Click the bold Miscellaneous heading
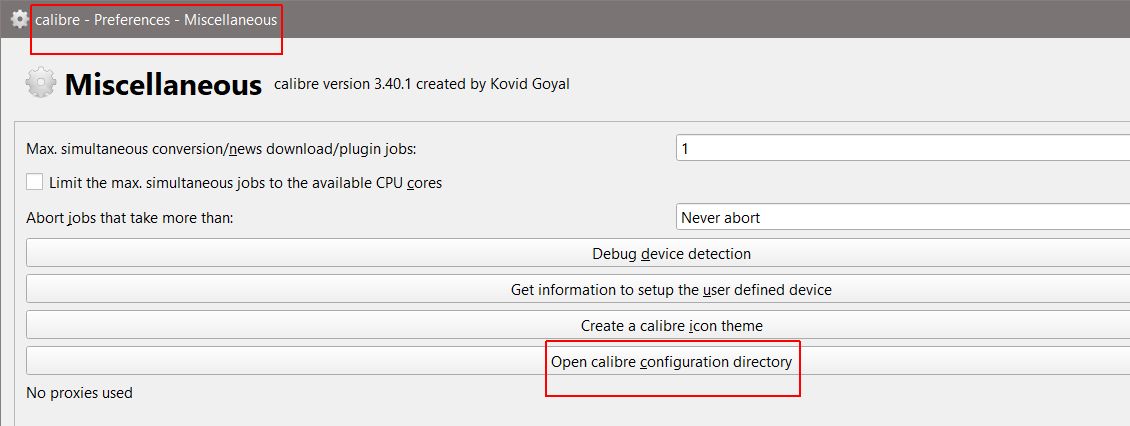Screen dimensions: 1130x426 (x=163, y=85)
